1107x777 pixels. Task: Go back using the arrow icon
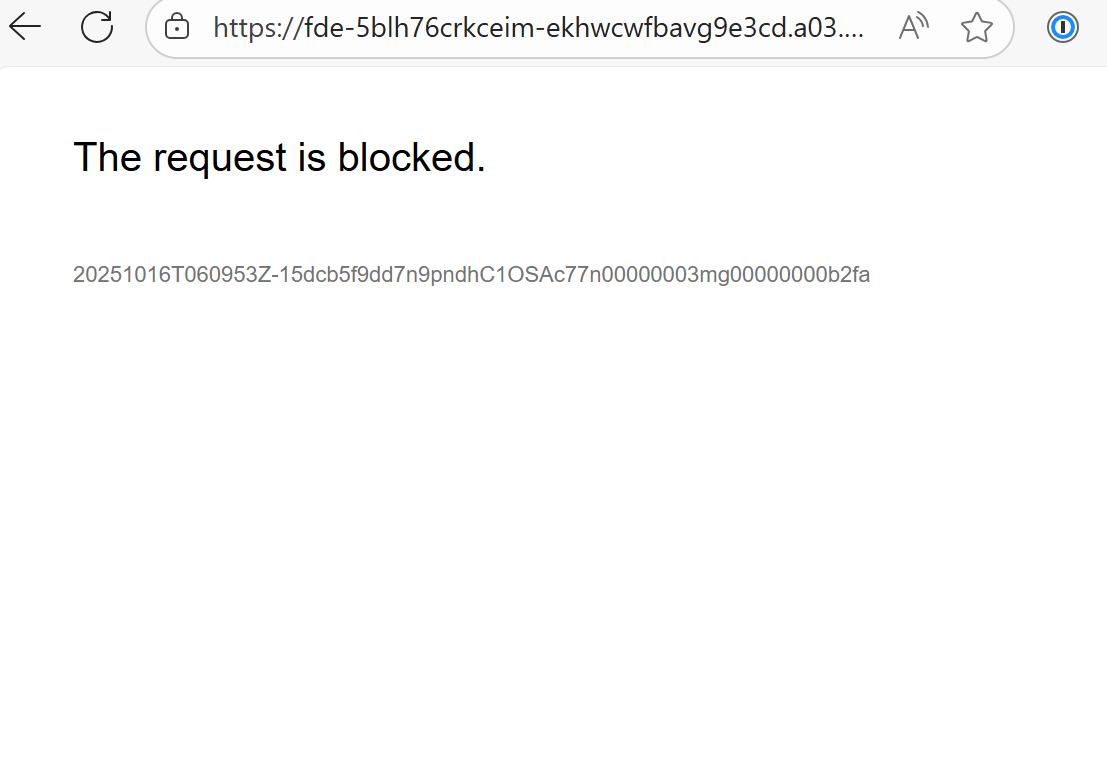24,27
